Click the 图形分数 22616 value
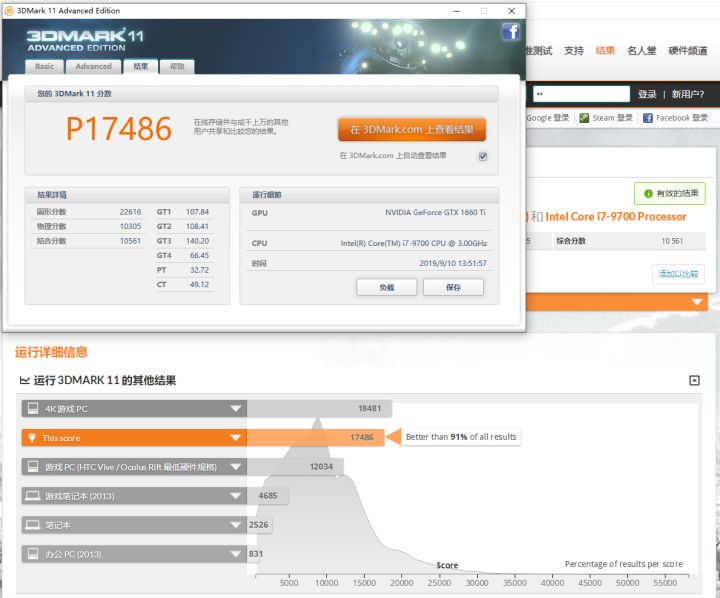Viewport: 720px width, 598px height. click(130, 212)
